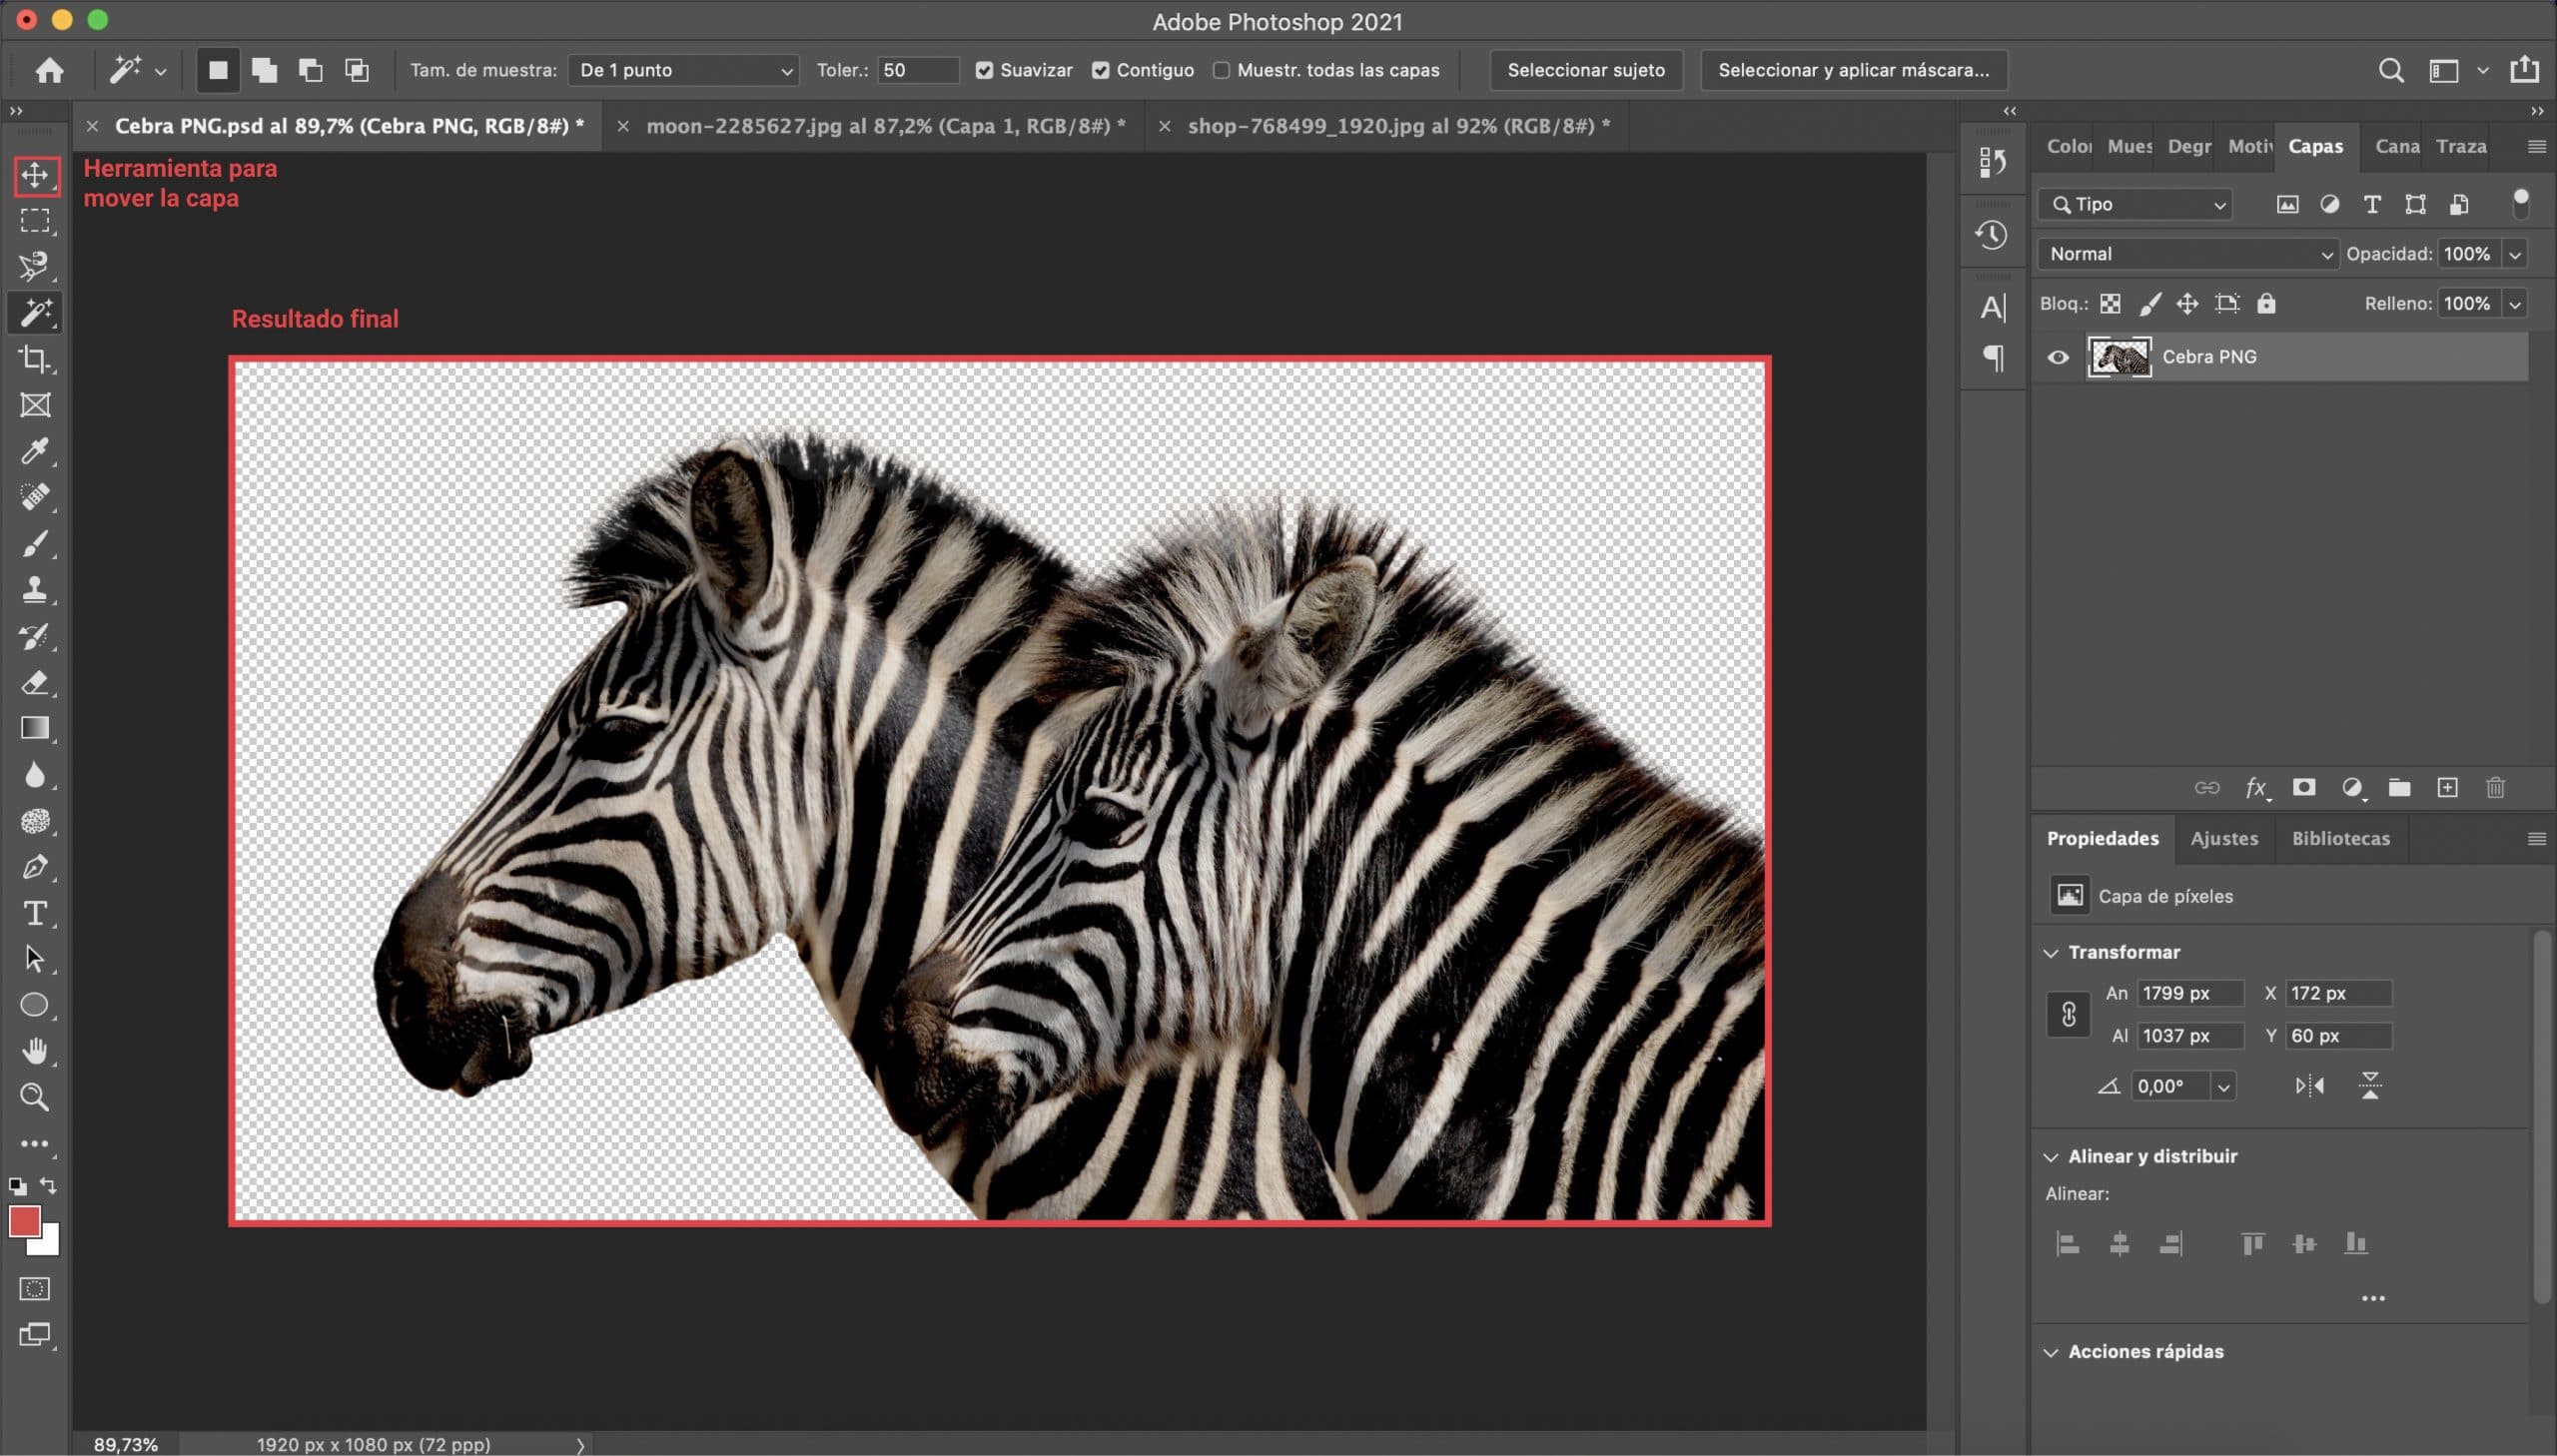The image size is (2557, 1456).
Task: Select the History Brush tool
Action: click(35, 636)
